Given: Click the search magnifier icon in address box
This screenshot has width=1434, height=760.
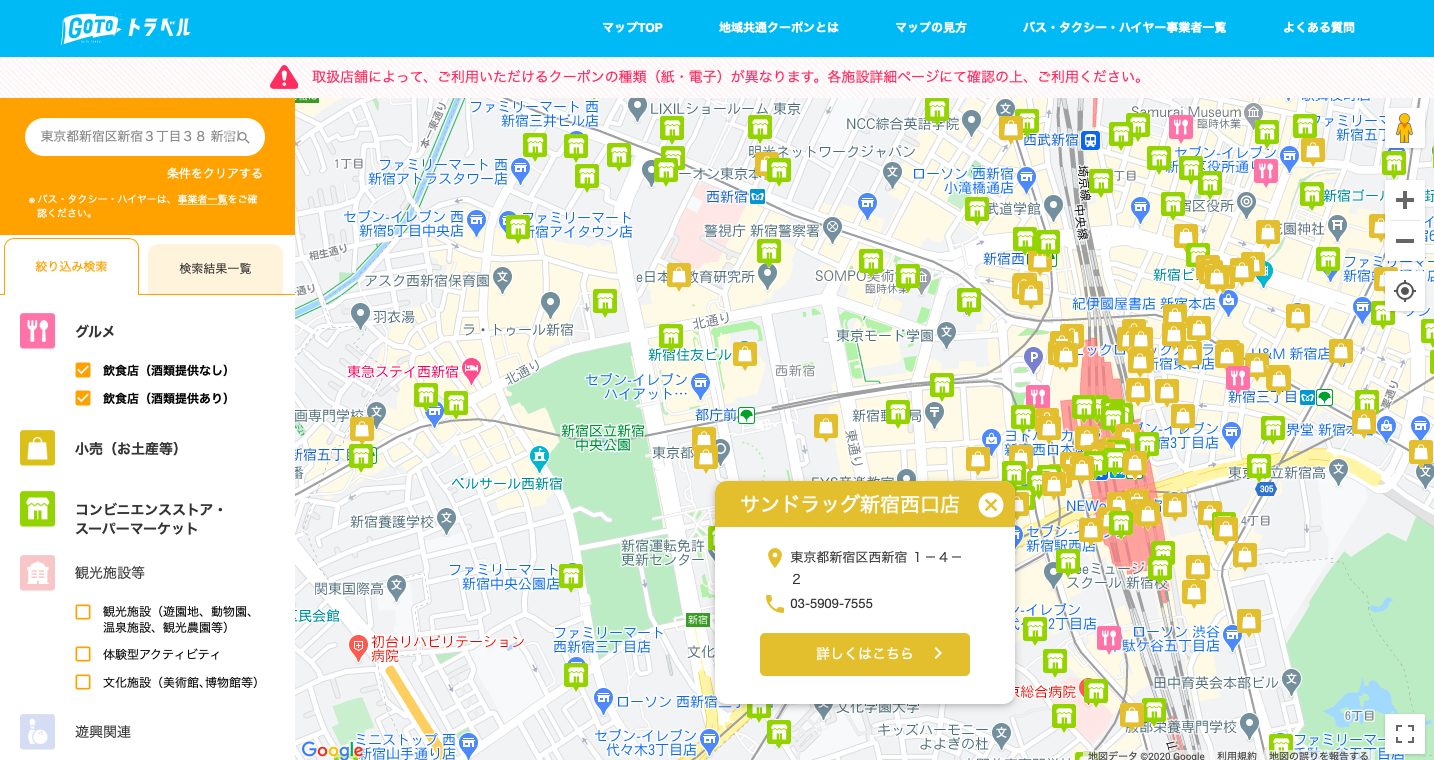Looking at the screenshot, I should pos(243,137).
